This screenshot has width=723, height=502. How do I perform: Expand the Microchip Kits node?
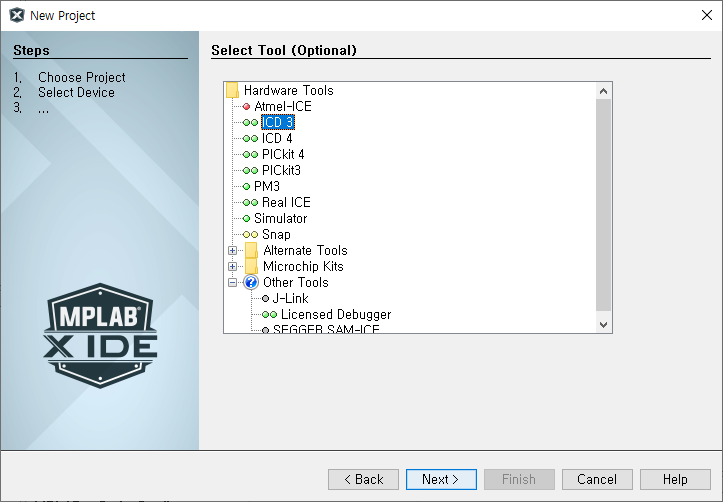[x=232, y=266]
